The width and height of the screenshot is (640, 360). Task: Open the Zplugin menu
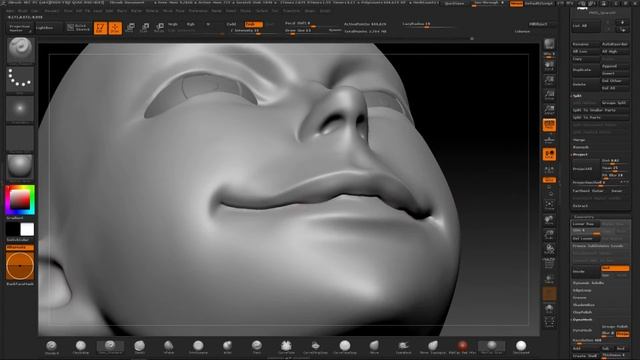click(310, 11)
